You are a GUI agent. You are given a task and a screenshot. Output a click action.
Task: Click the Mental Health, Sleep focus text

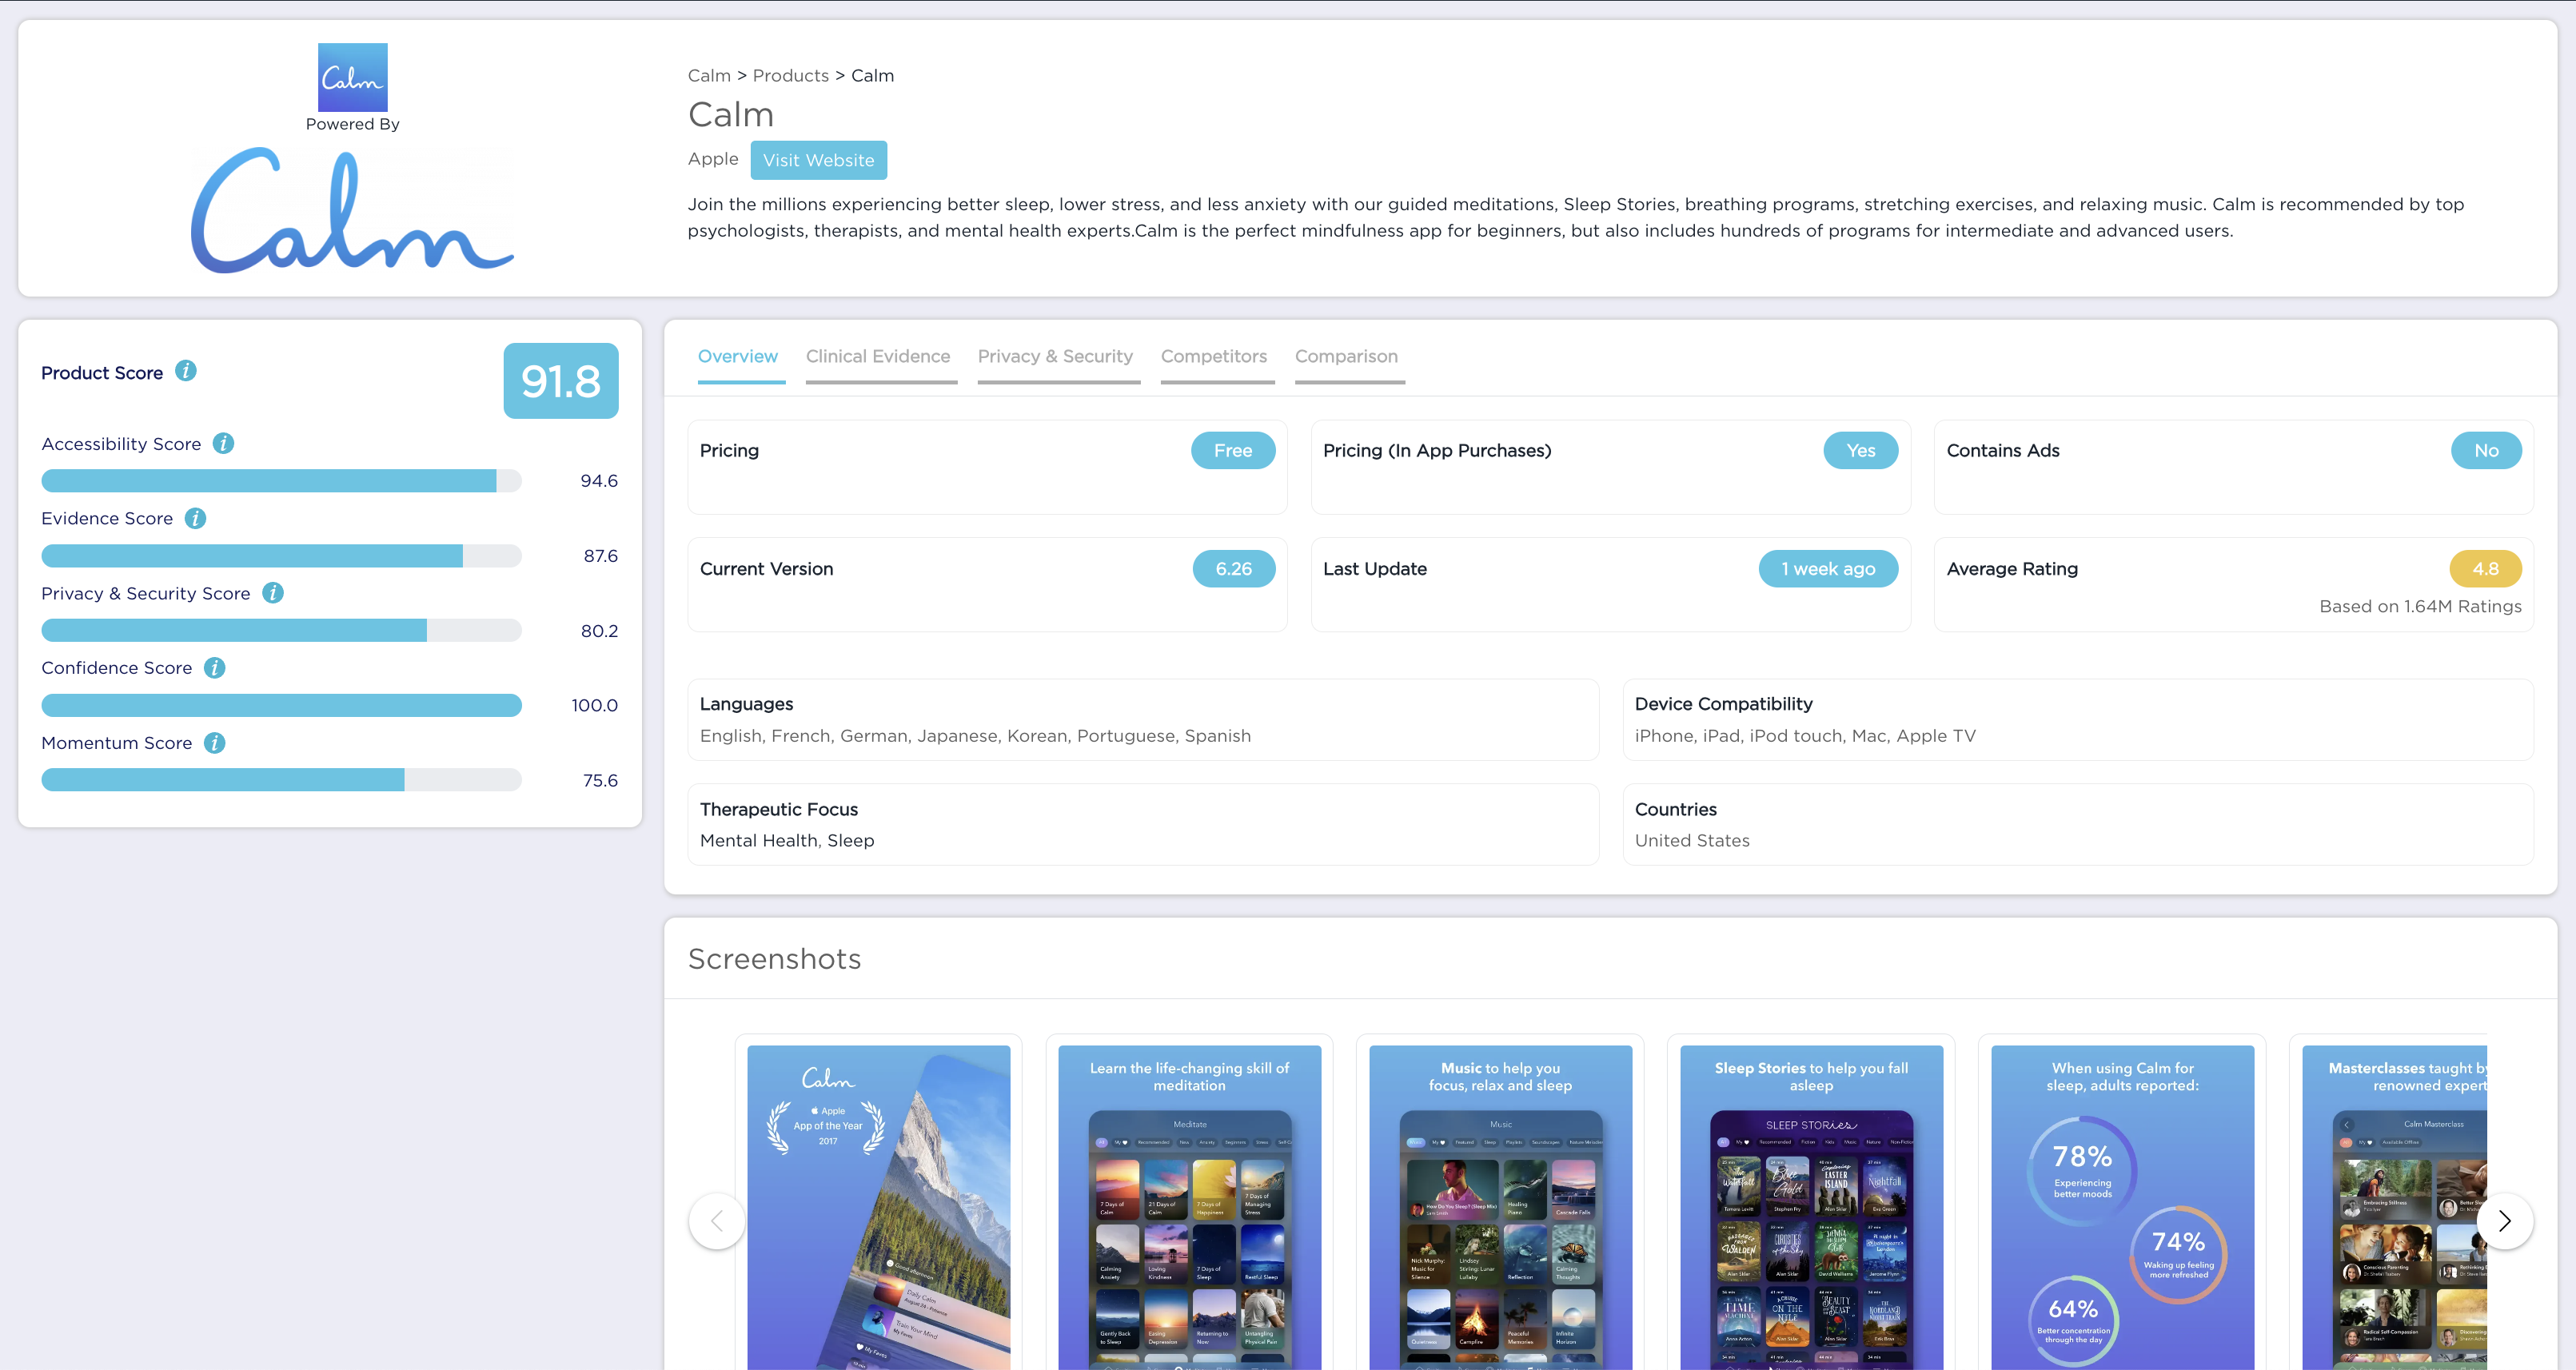pos(787,841)
